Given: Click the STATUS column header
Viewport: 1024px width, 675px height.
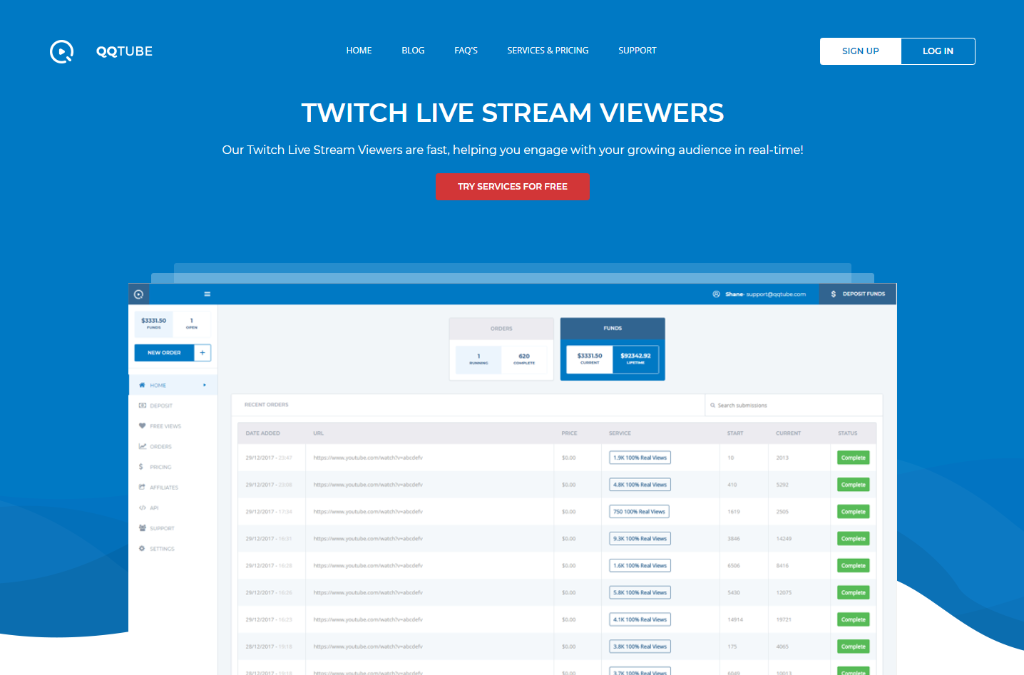Looking at the screenshot, I should 848,433.
